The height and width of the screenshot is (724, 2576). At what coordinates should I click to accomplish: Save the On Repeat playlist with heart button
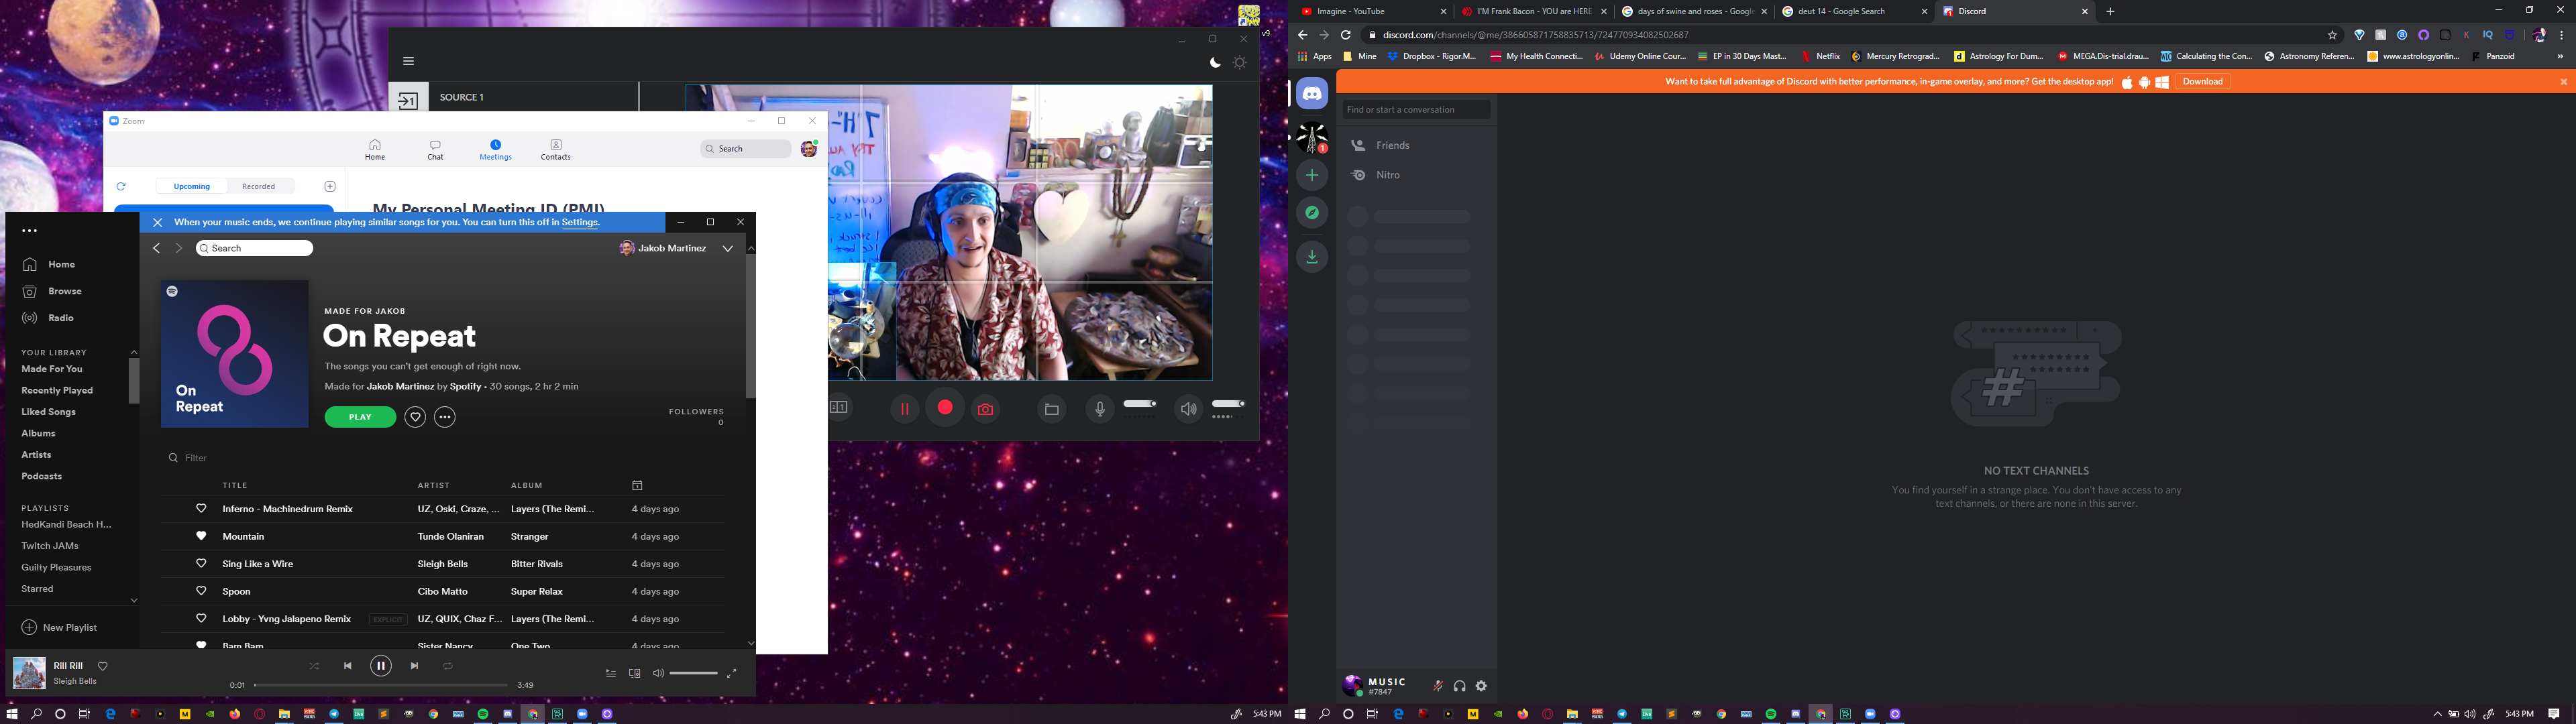[x=415, y=417]
